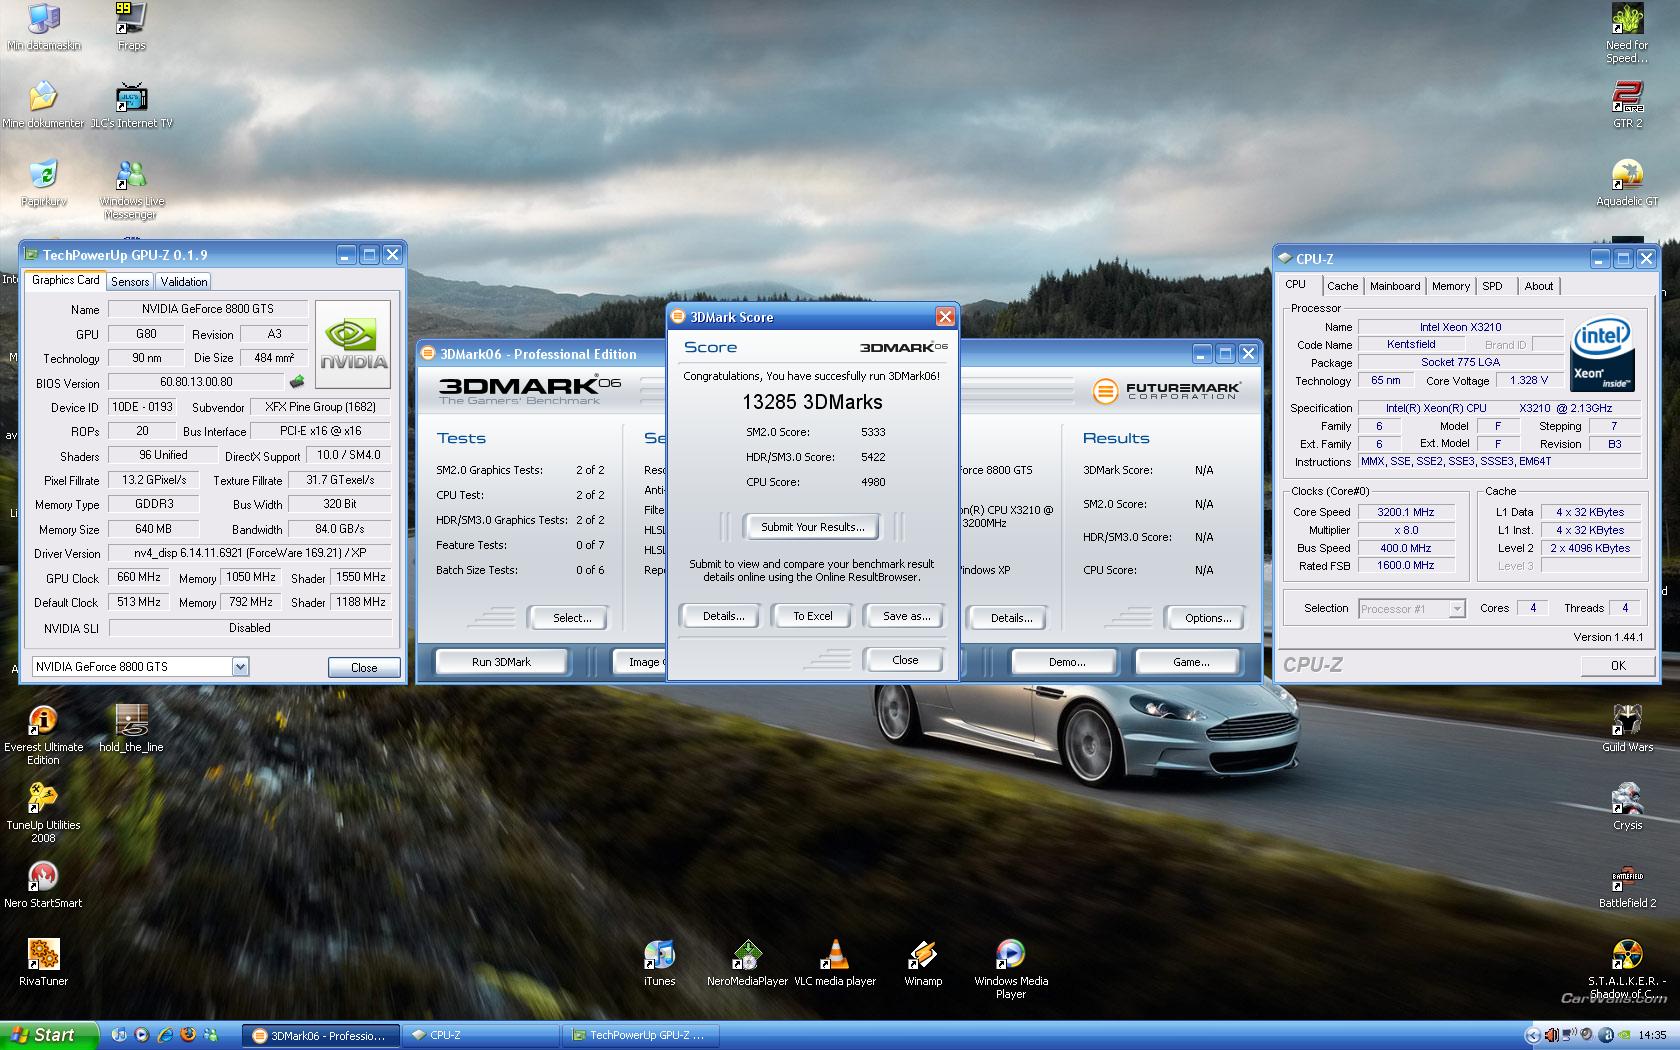
Task: Export score with To Excel button
Action: point(812,616)
